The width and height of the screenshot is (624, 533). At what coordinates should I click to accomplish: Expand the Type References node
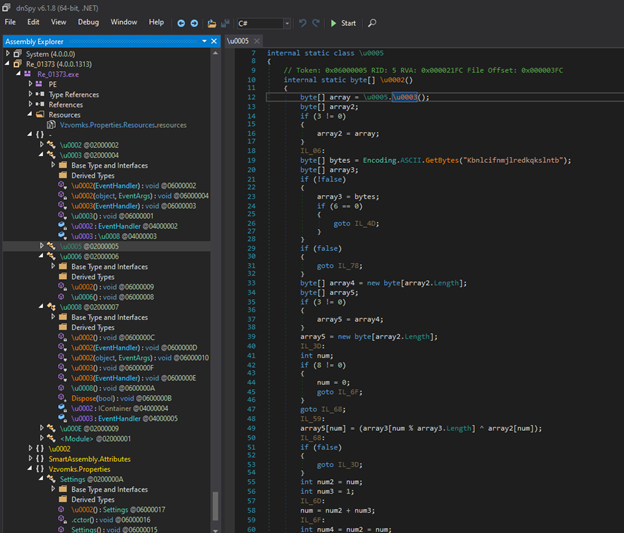(31, 94)
